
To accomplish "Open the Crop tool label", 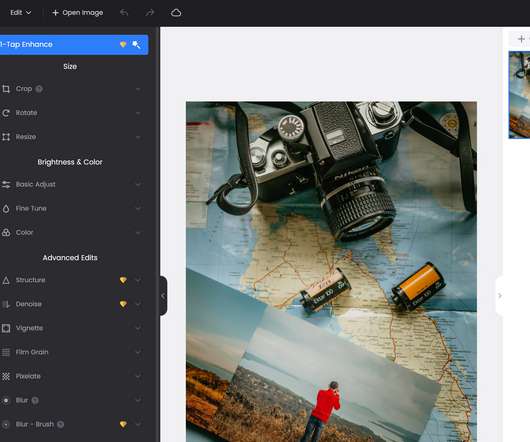I will point(24,89).
